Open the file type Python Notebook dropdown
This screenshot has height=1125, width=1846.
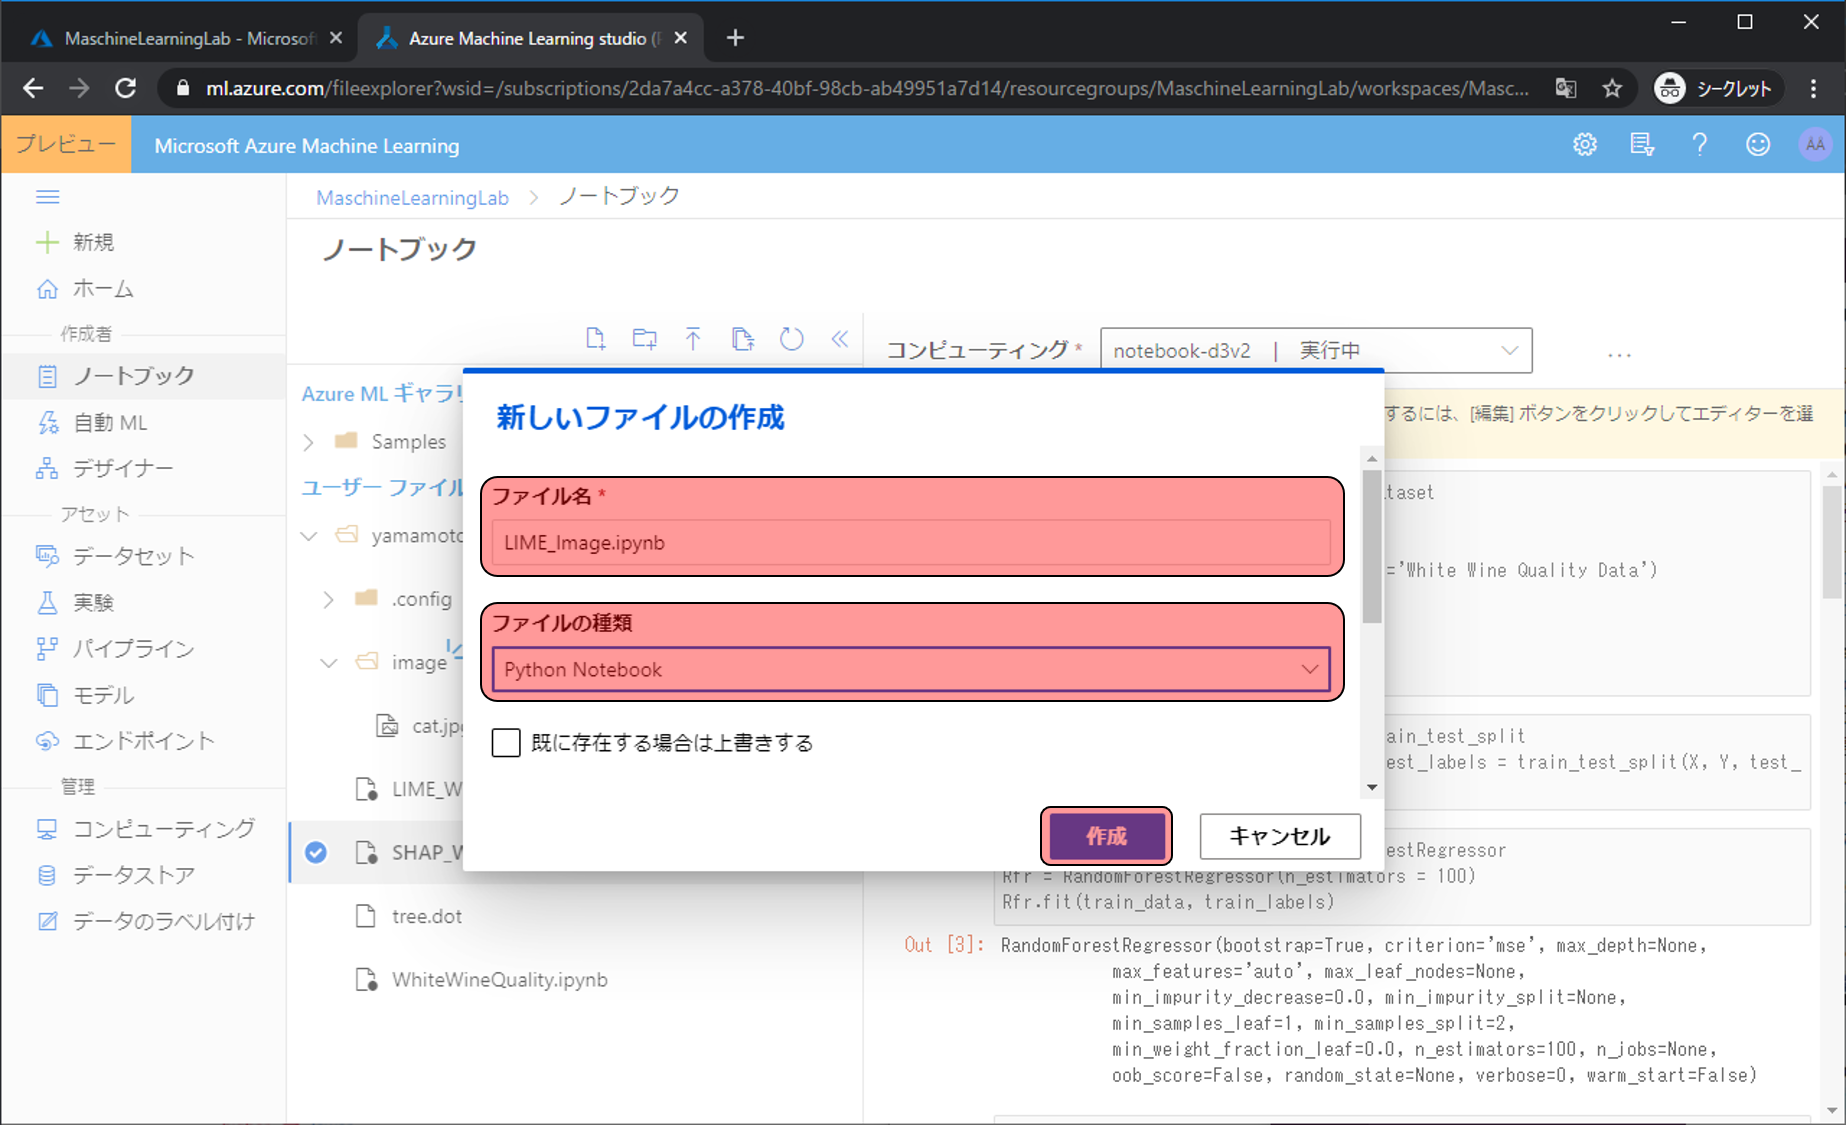tap(910, 669)
